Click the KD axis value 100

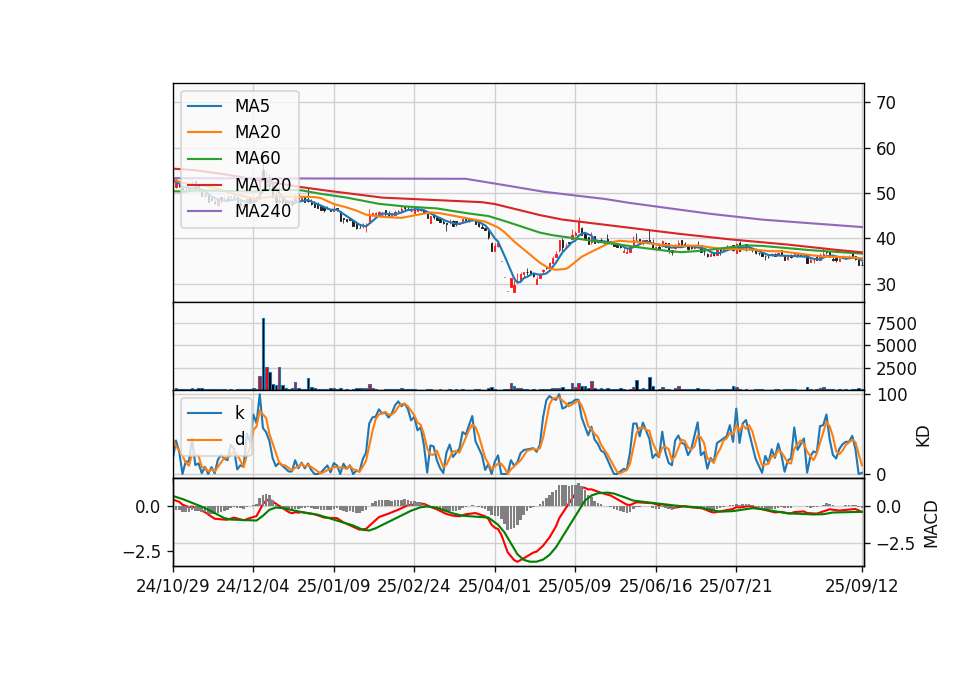click(891, 396)
